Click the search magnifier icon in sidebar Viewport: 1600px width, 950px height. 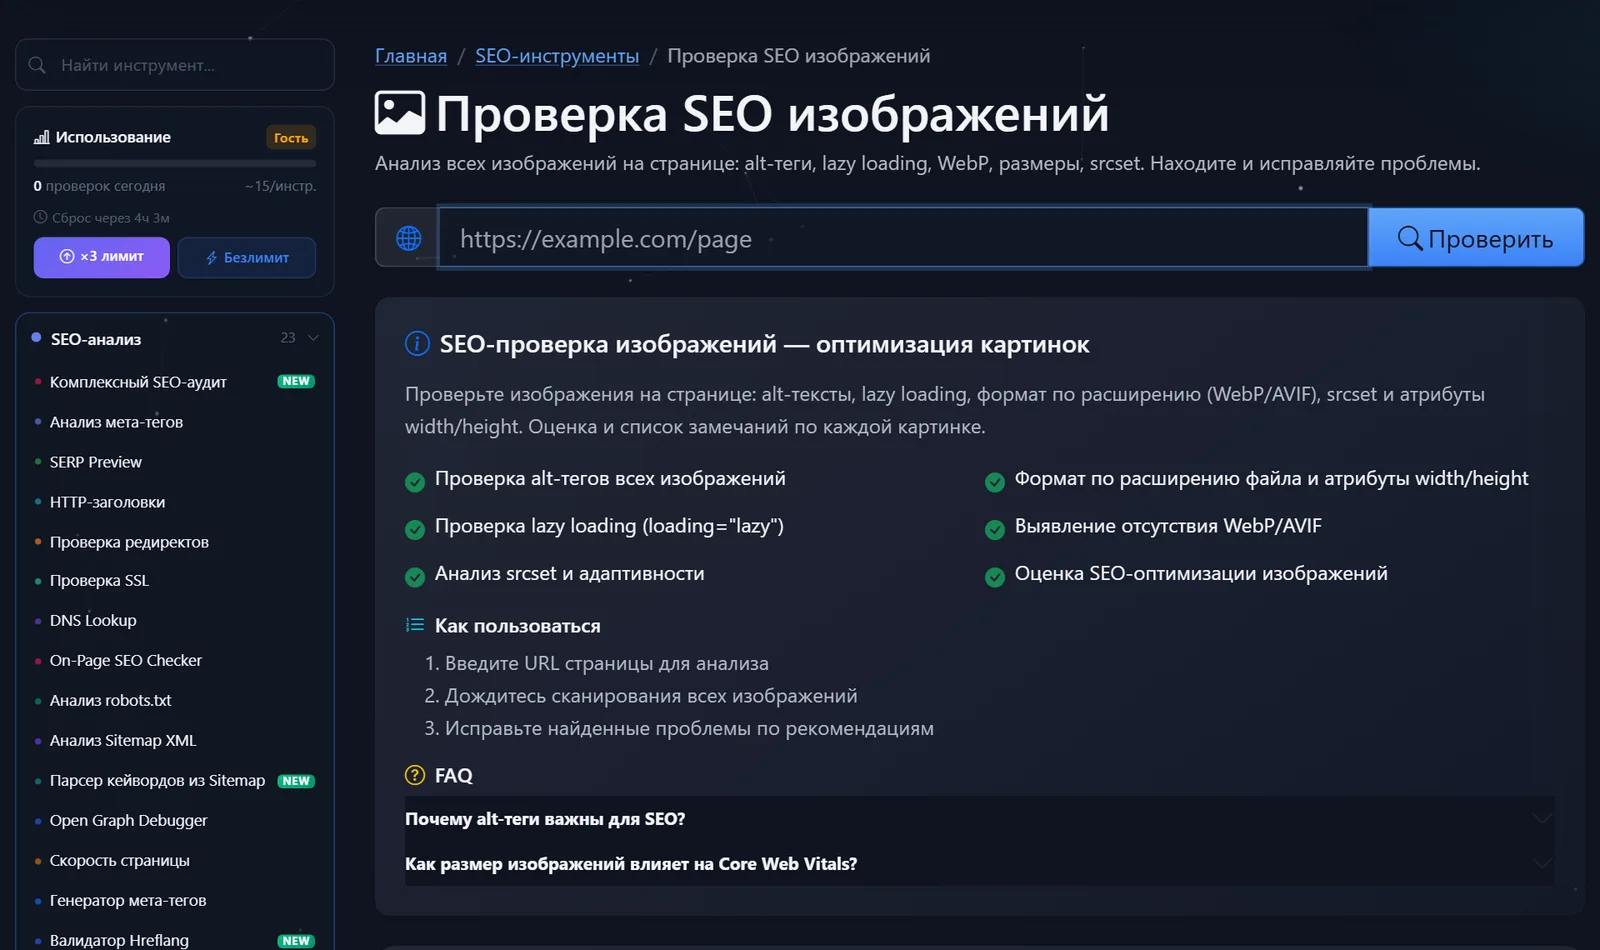click(x=37, y=65)
